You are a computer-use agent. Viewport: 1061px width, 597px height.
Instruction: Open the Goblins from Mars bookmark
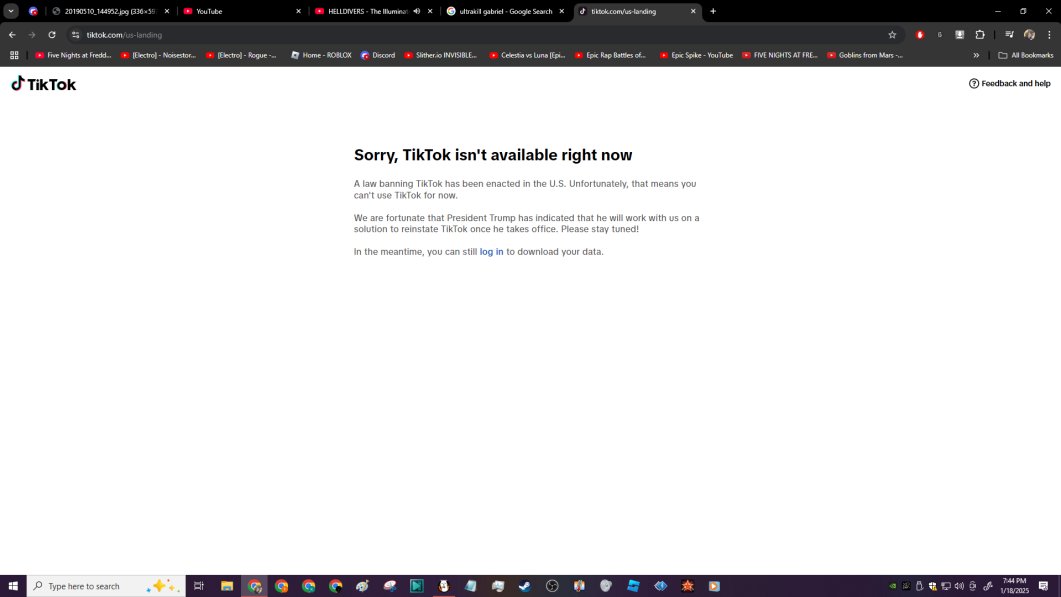[865, 56]
